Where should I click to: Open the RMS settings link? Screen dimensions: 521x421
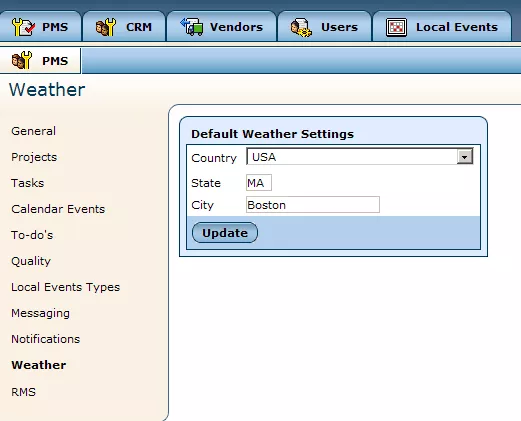click(x=23, y=392)
